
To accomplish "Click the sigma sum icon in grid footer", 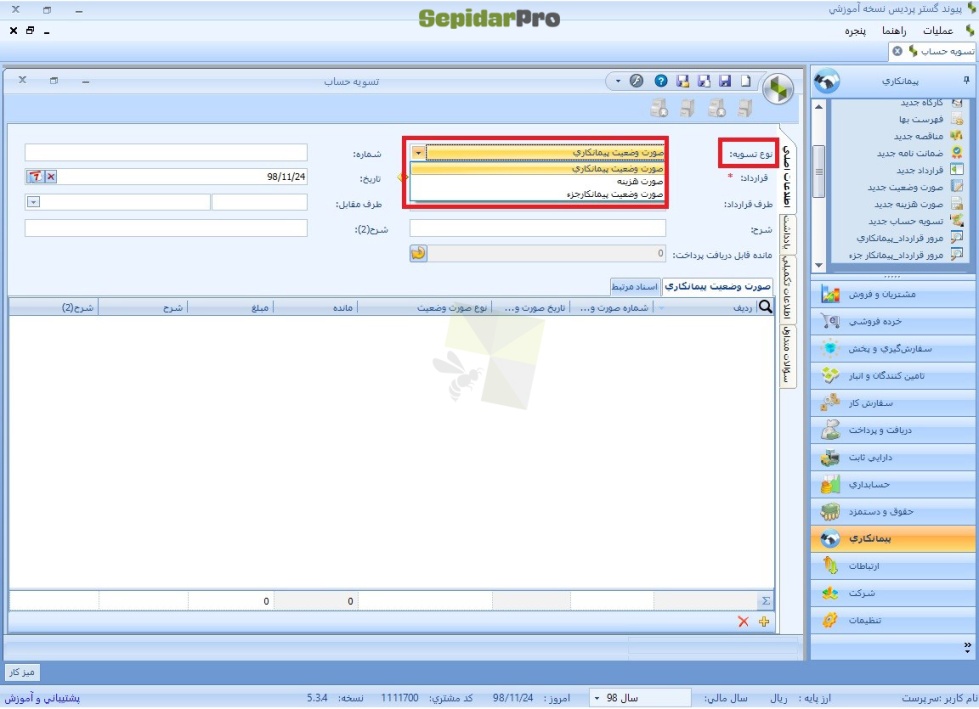I will 765,601.
